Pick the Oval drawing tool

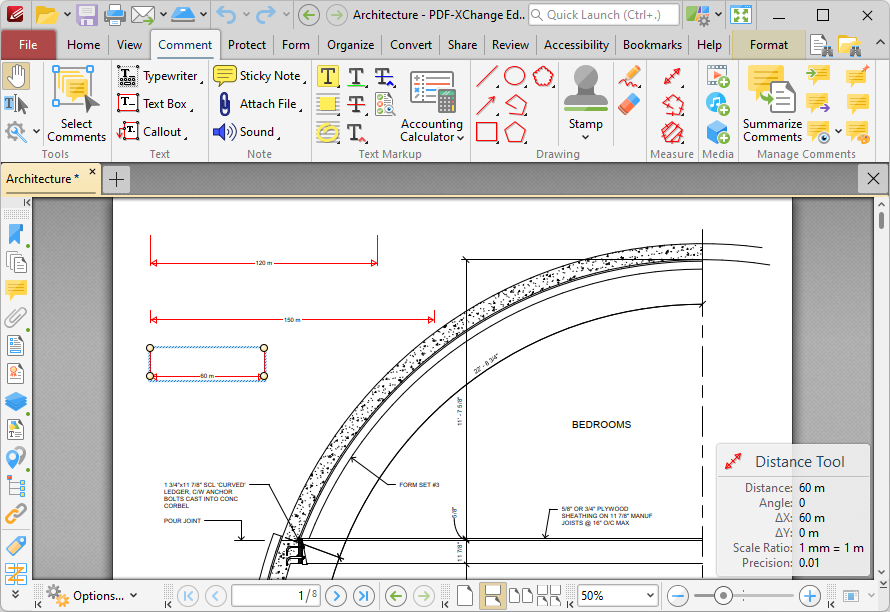tap(515, 76)
